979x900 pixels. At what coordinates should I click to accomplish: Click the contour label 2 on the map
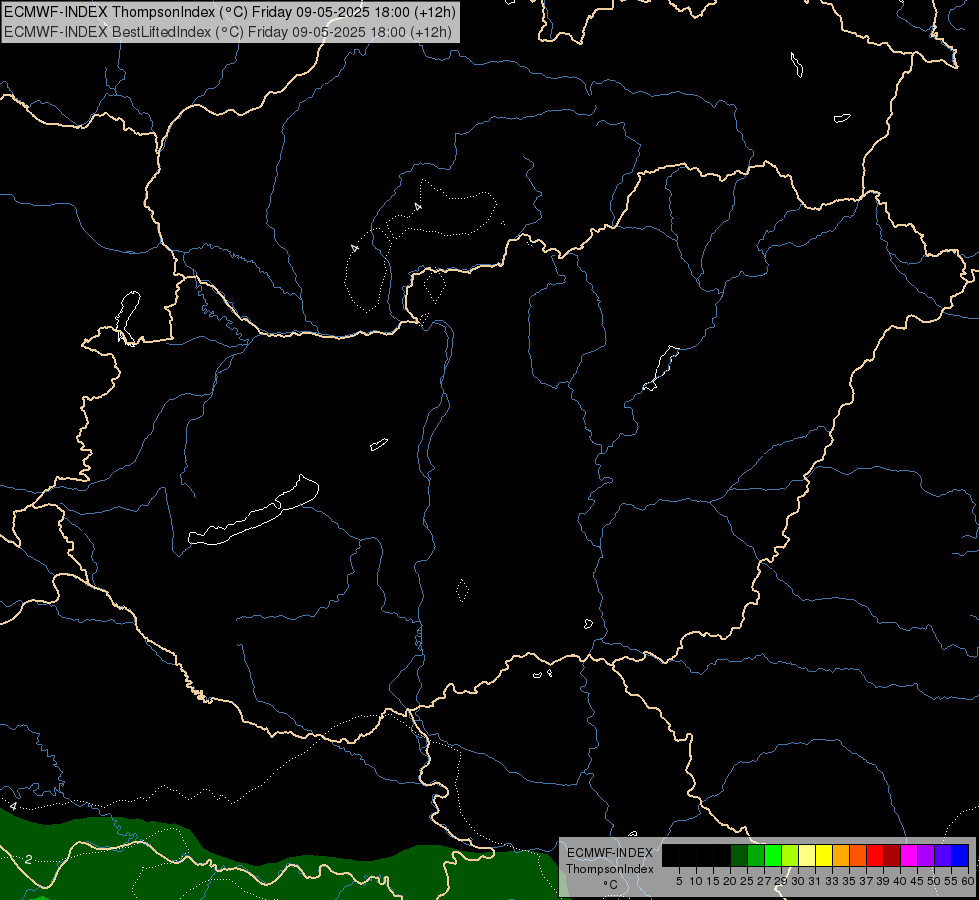(x=29, y=859)
